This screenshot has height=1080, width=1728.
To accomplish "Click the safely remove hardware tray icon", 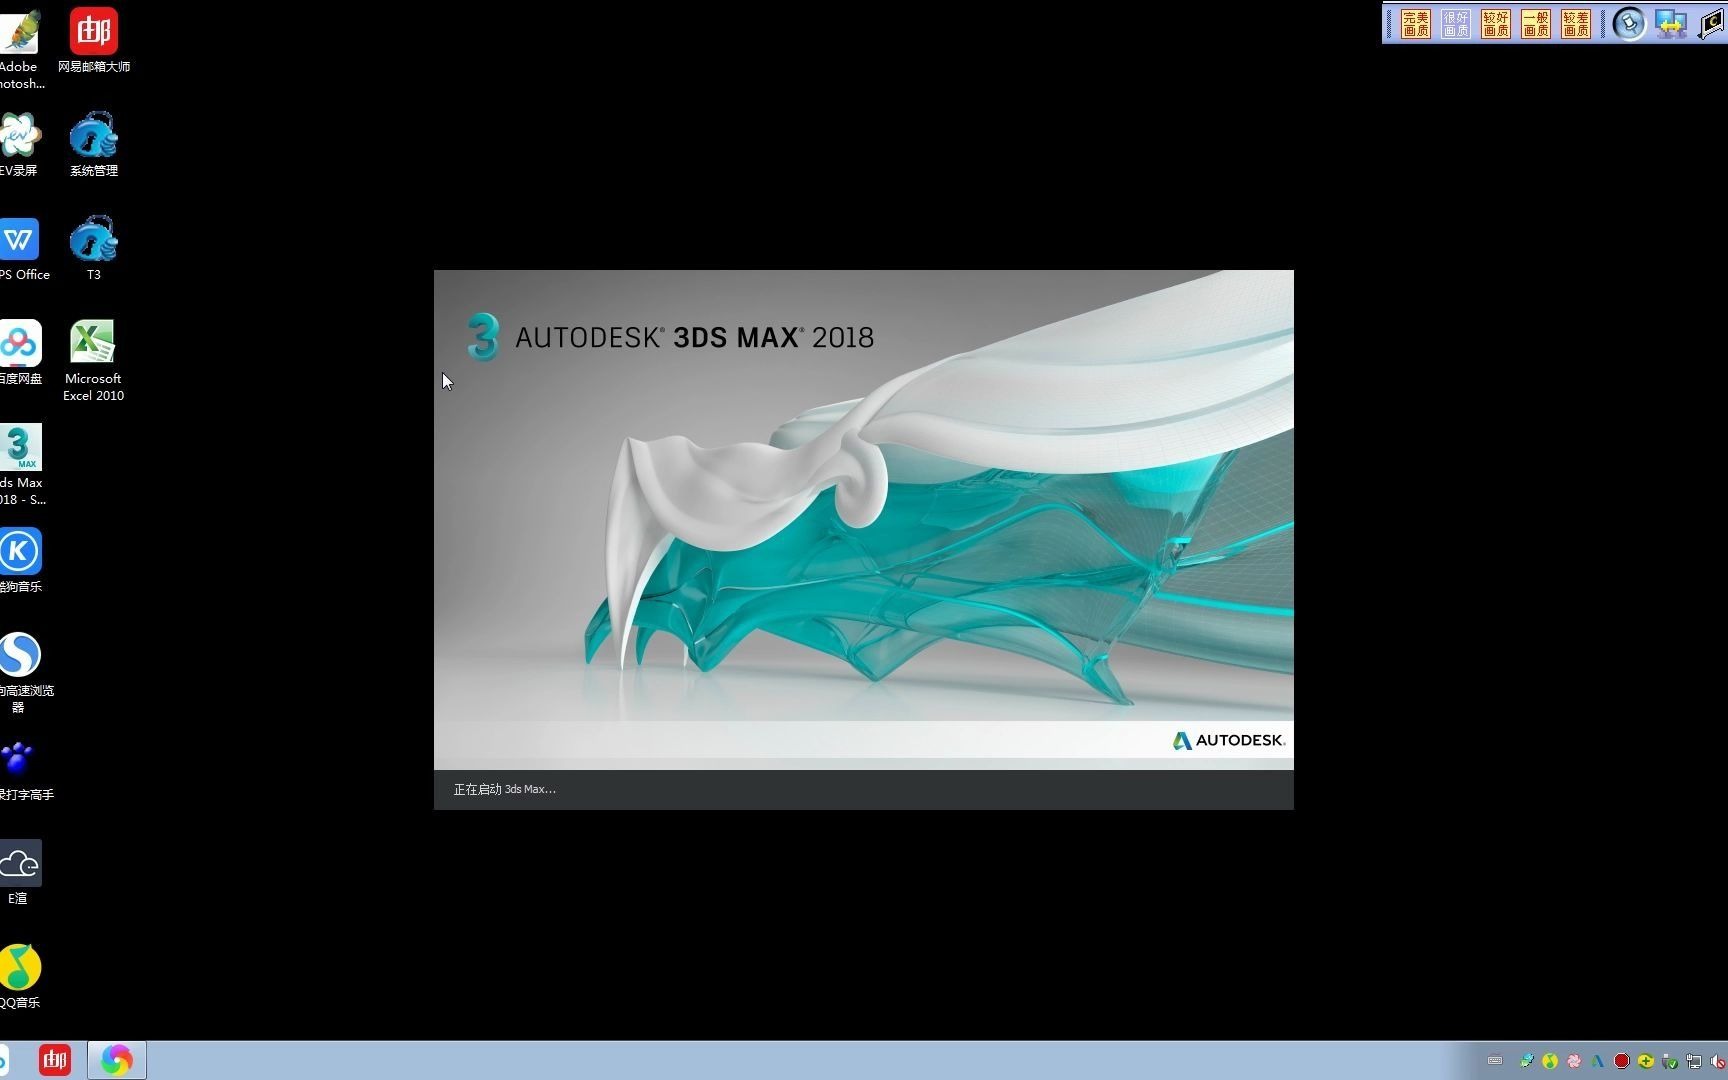I will coord(1670,1061).
